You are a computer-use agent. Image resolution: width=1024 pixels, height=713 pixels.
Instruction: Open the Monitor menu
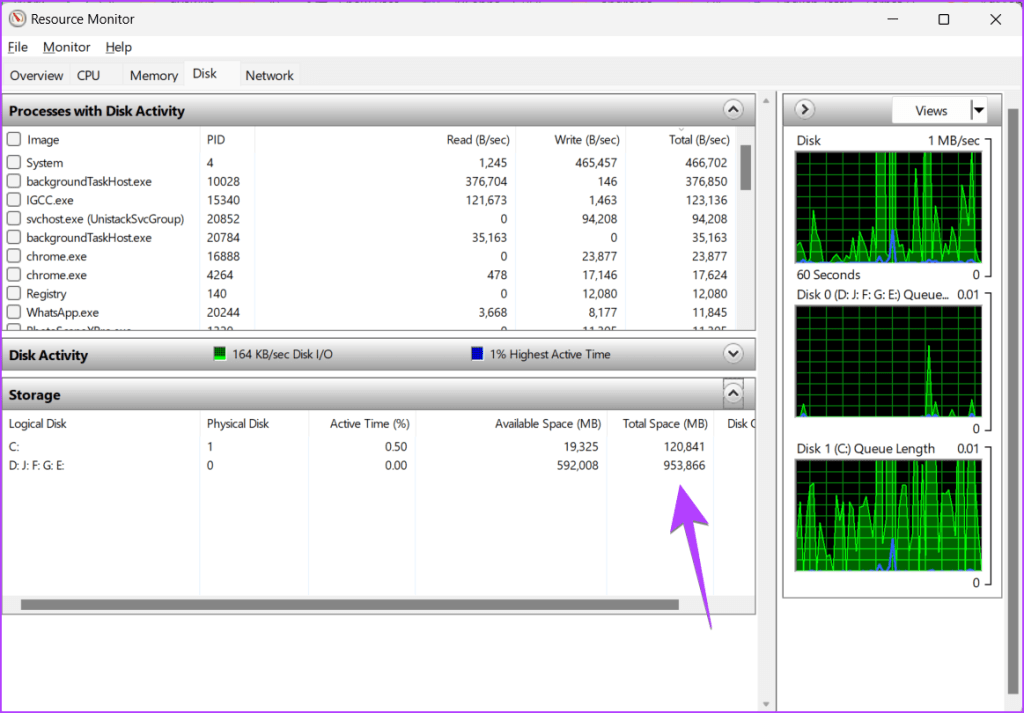[66, 47]
